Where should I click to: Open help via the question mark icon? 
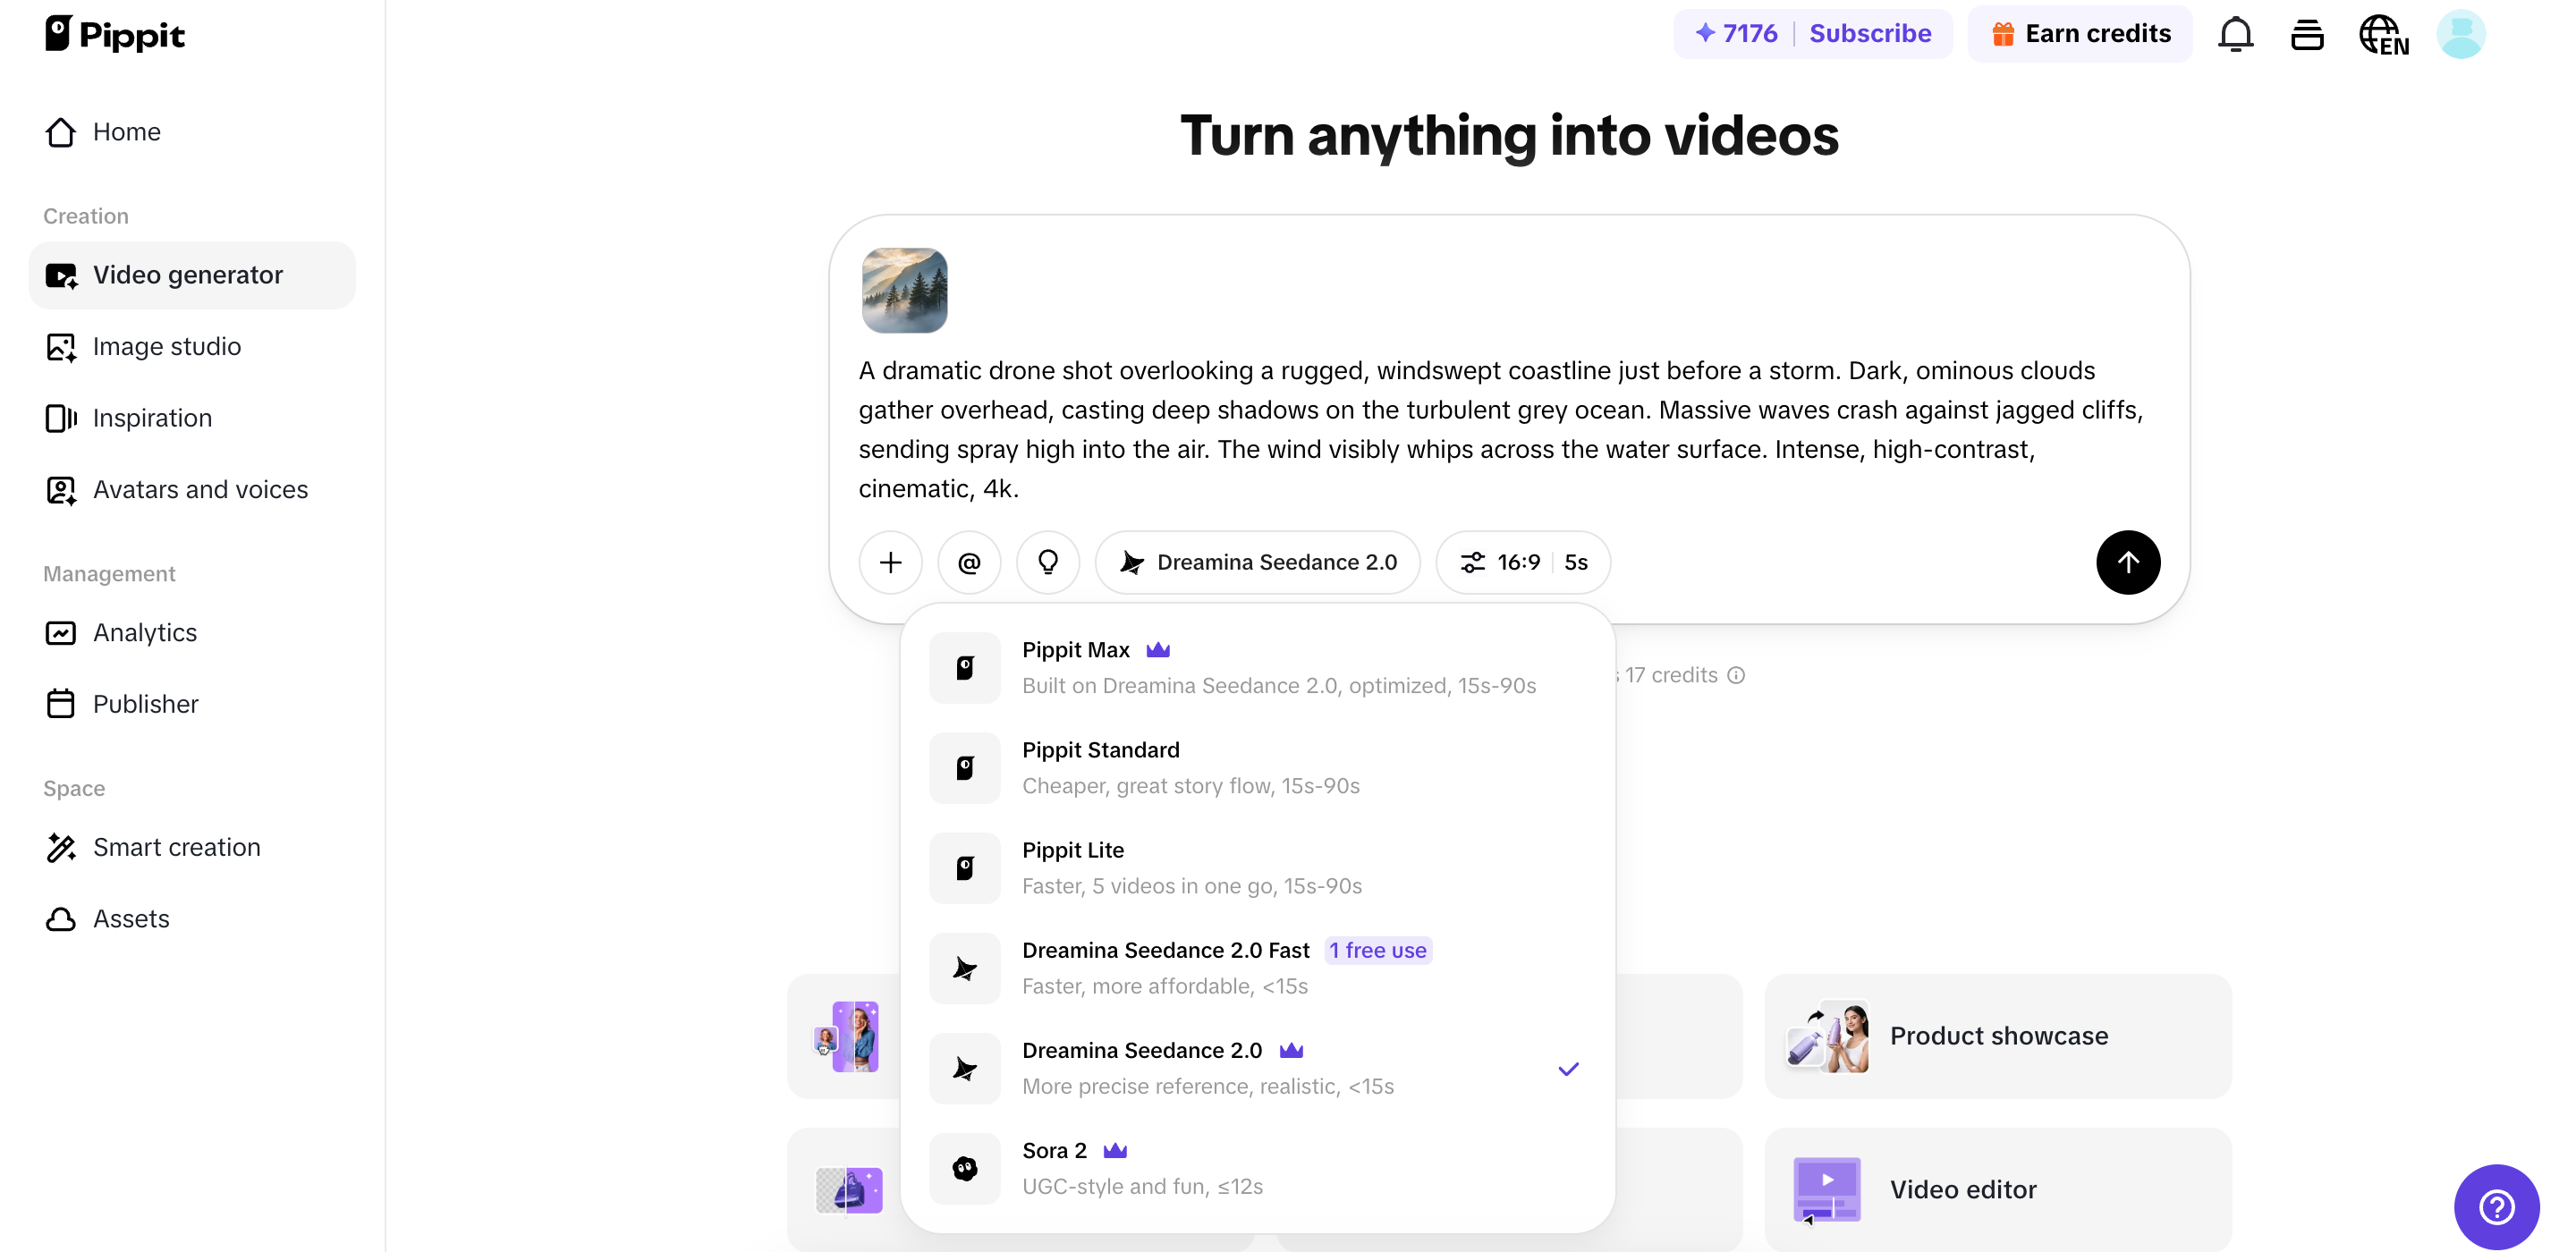tap(2497, 1206)
